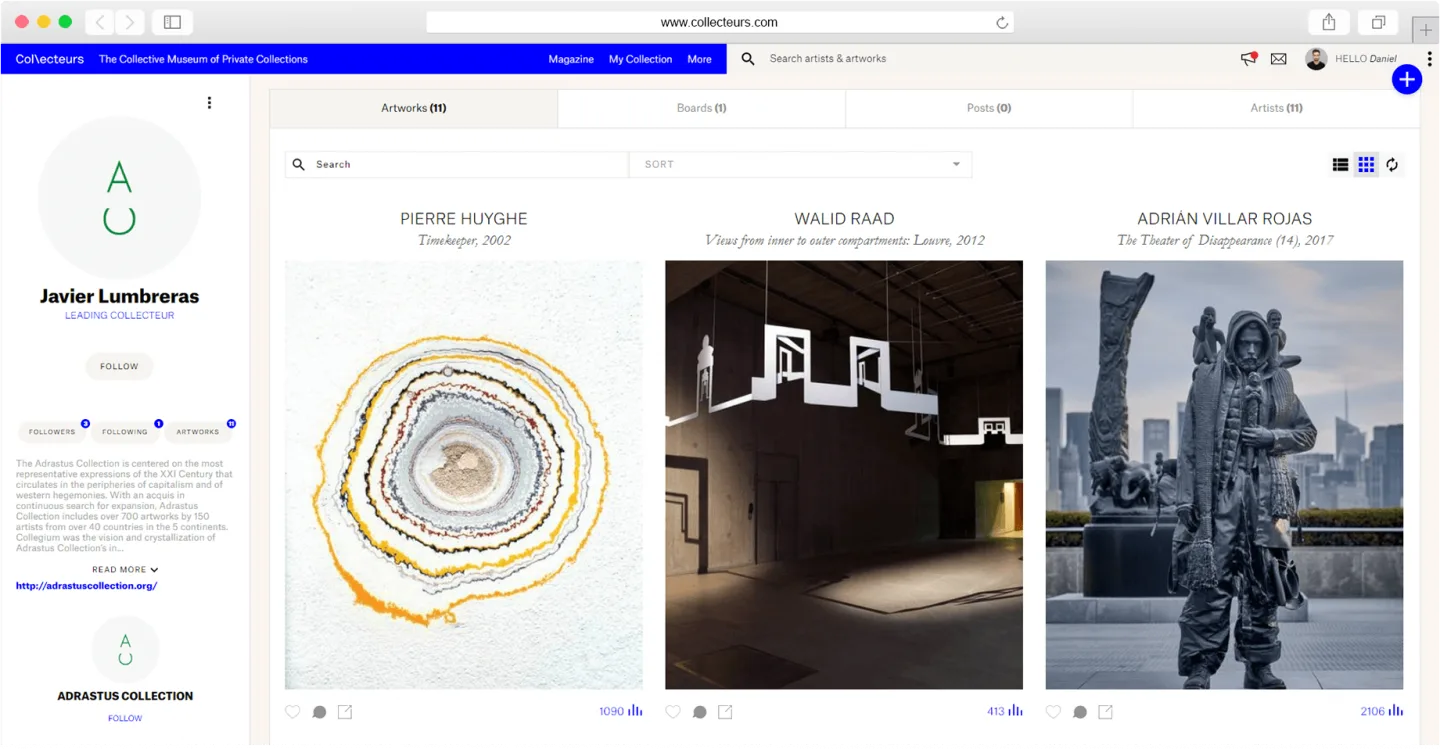This screenshot has height=749, width=1440.
Task: Click the magnifier icon in header search
Action: [x=748, y=59]
